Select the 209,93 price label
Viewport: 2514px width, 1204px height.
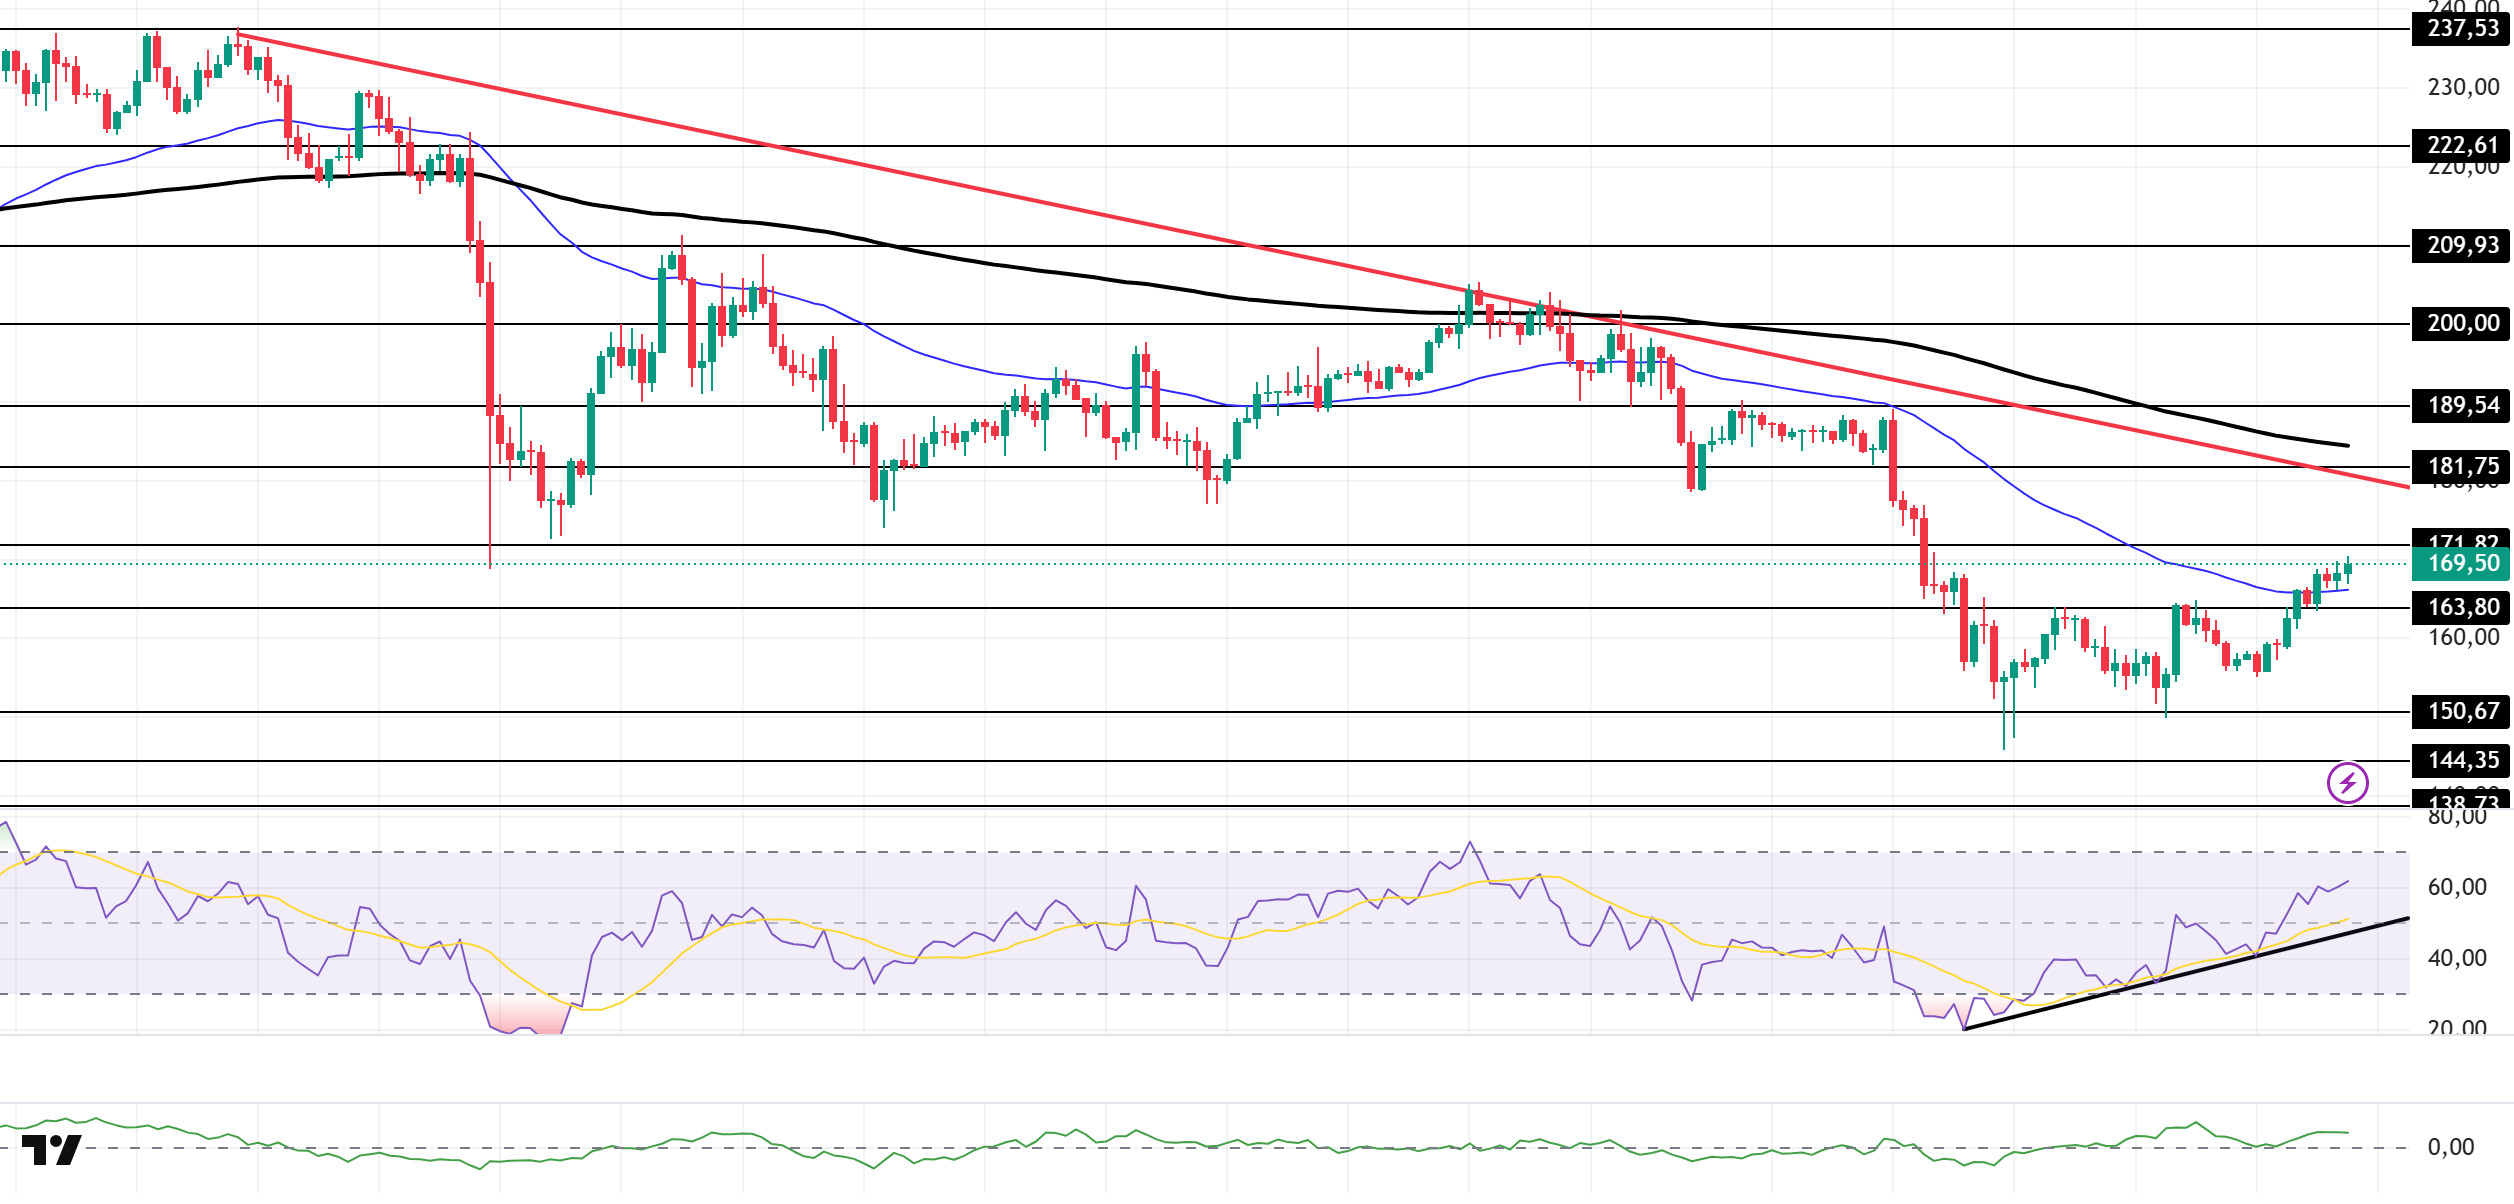click(x=2462, y=245)
